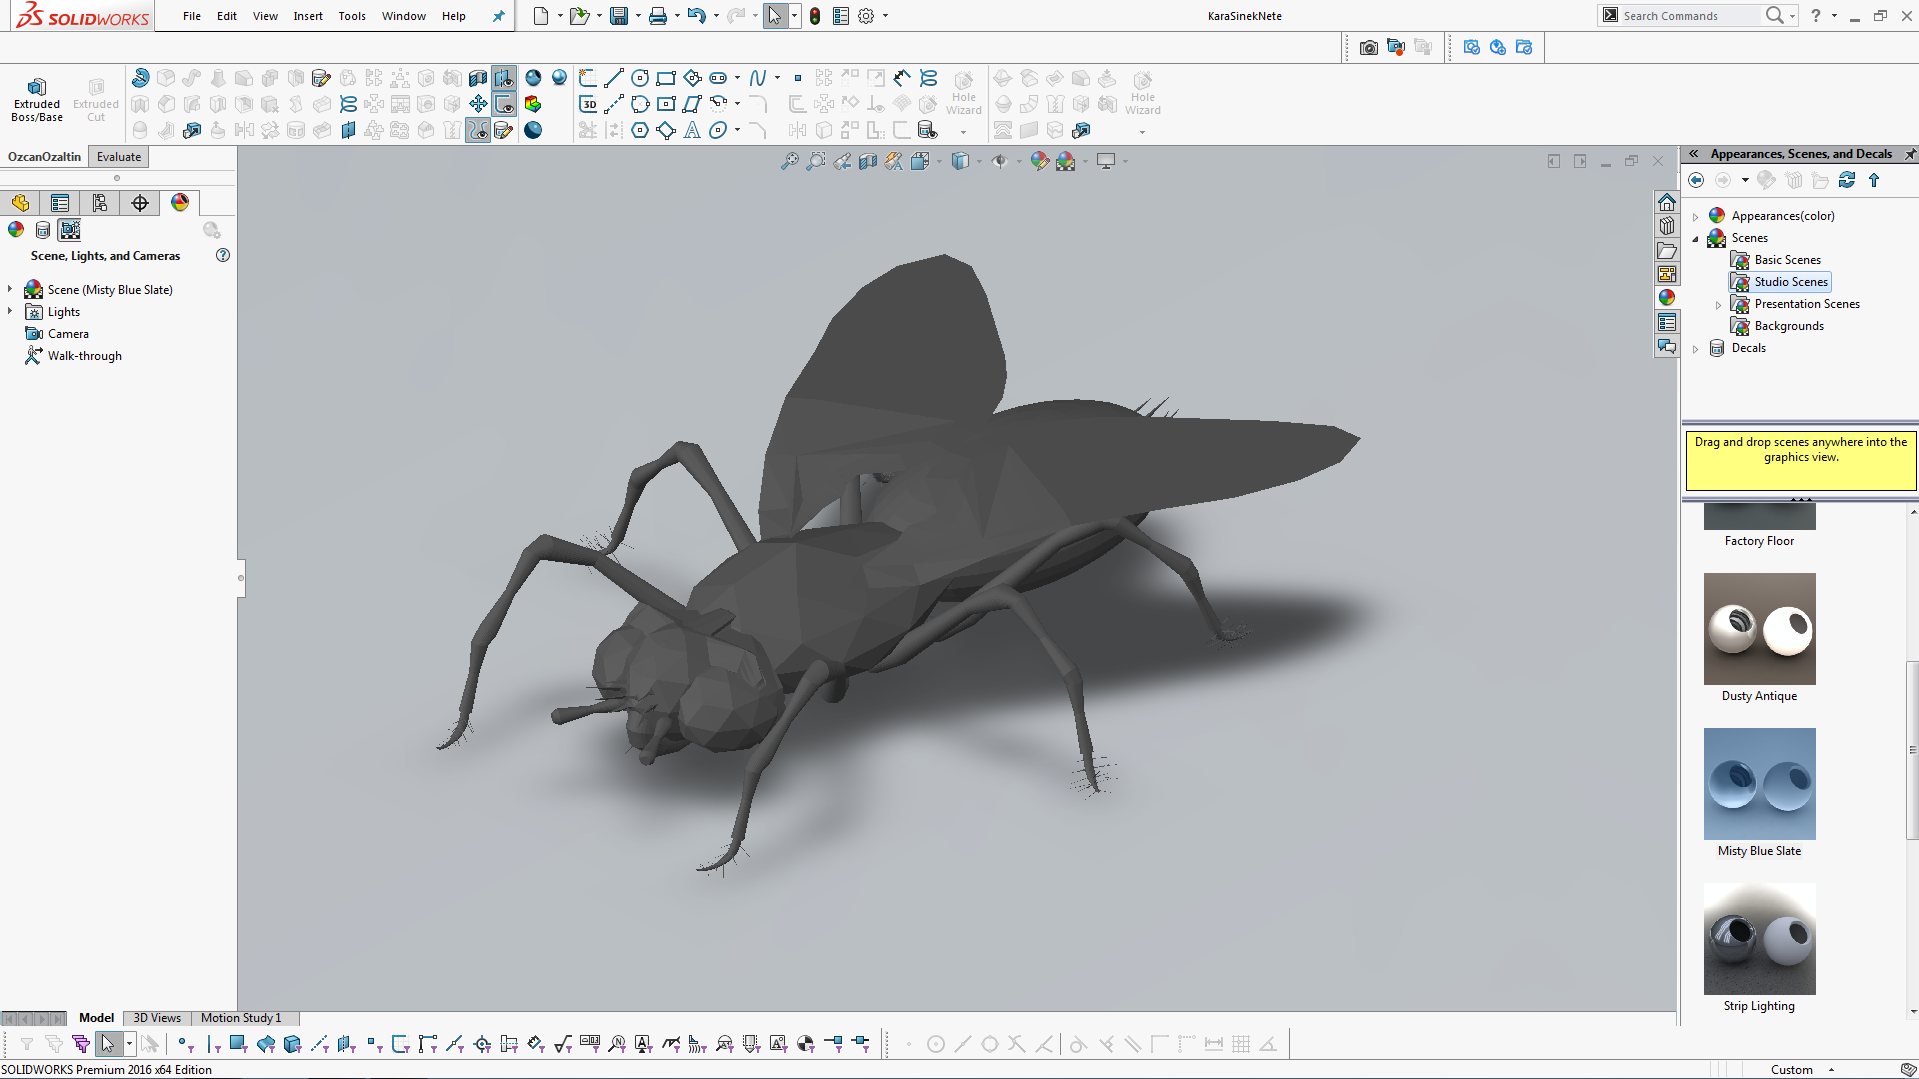
Task: Collapse the Scenes library folder
Action: (x=1696, y=238)
